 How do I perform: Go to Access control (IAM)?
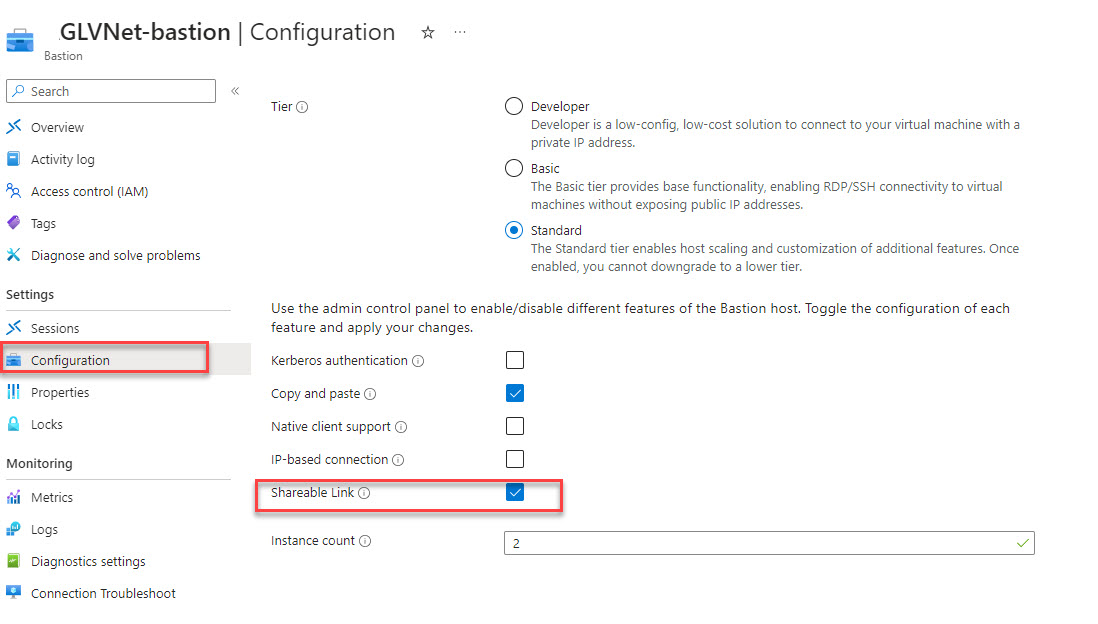click(x=89, y=192)
